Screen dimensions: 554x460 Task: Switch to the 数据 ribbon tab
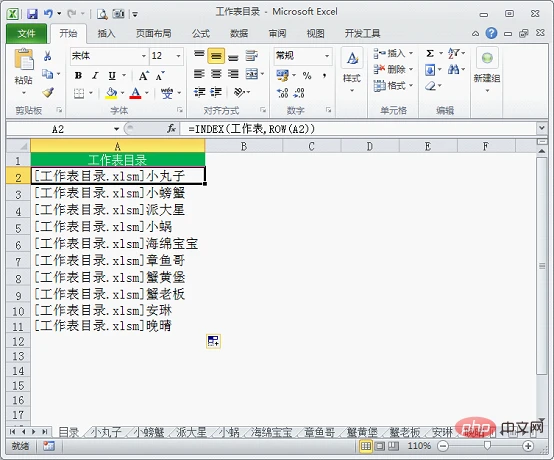coord(239,34)
